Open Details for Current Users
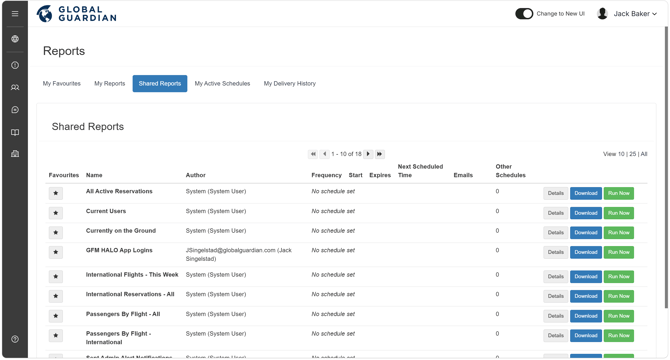Viewport: 670px width, 360px height. pos(555,213)
